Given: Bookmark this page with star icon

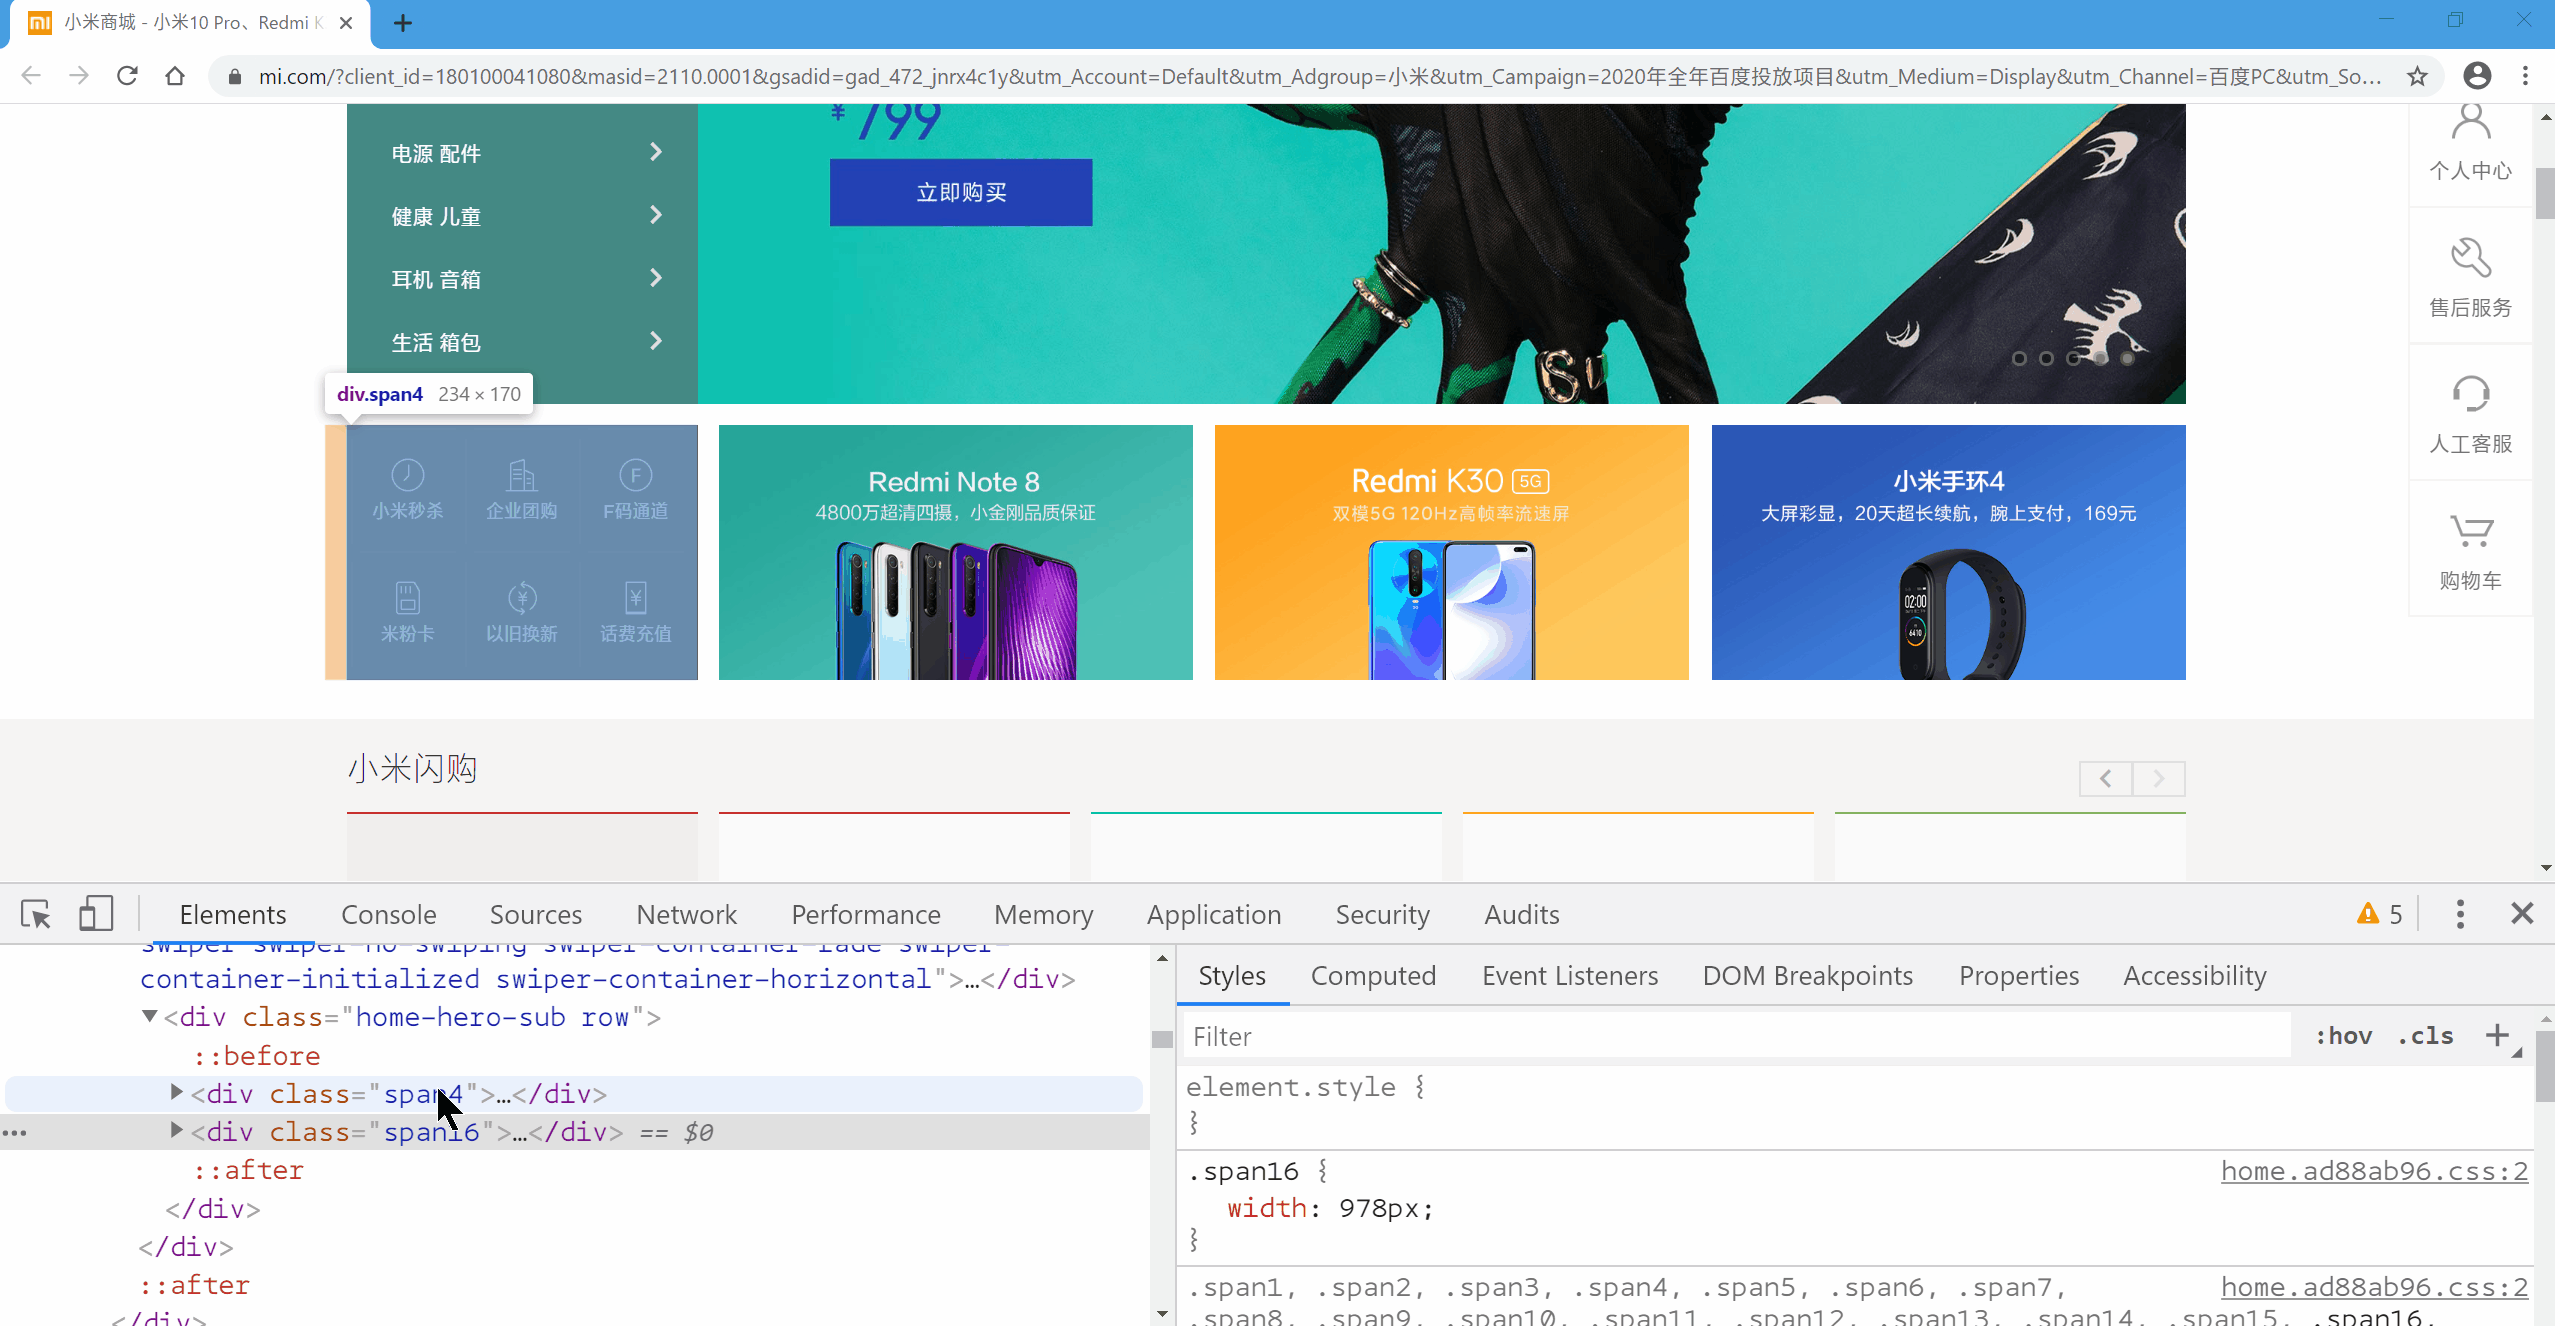Looking at the screenshot, I should tap(2417, 76).
